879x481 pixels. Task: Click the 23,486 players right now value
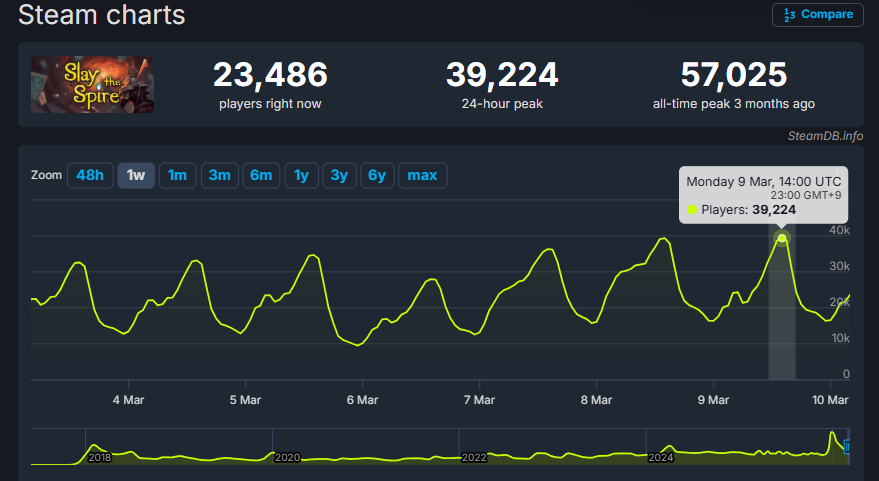270,75
